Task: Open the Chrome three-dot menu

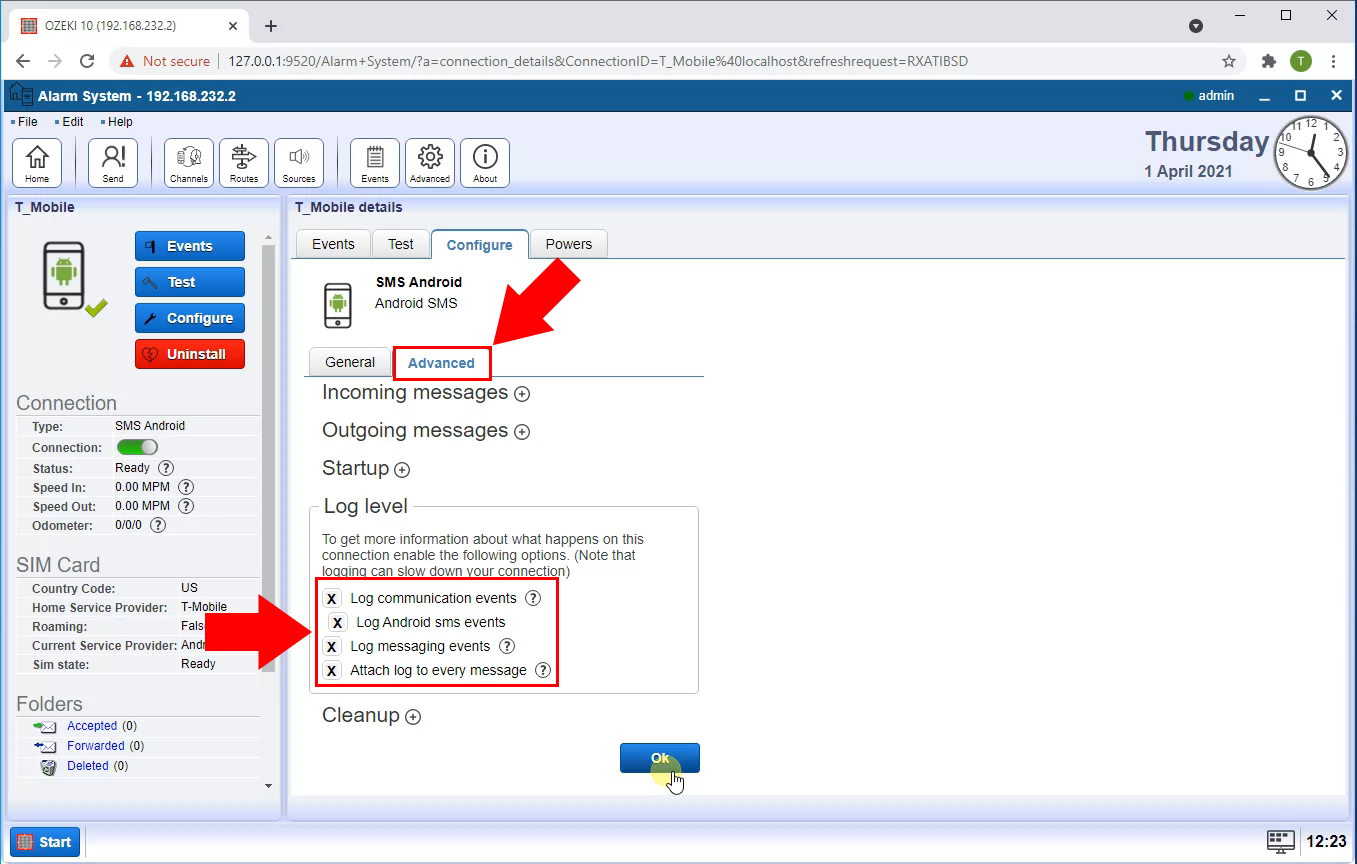Action: pyautogui.click(x=1334, y=61)
